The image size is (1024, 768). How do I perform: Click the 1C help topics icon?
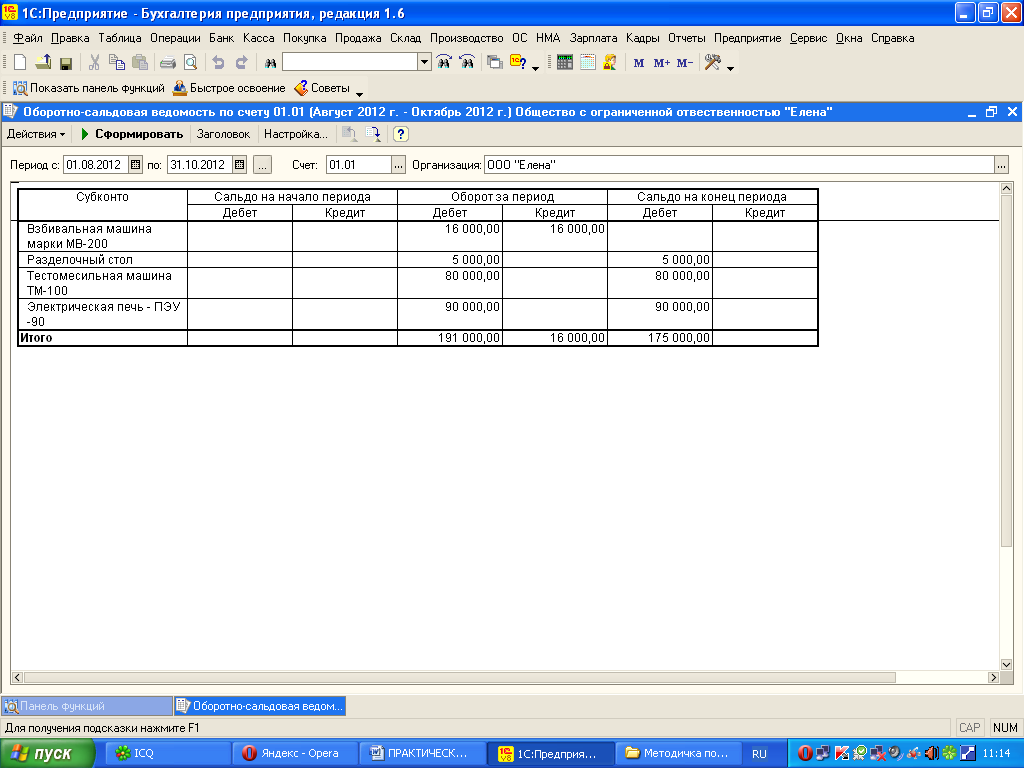tap(518, 63)
